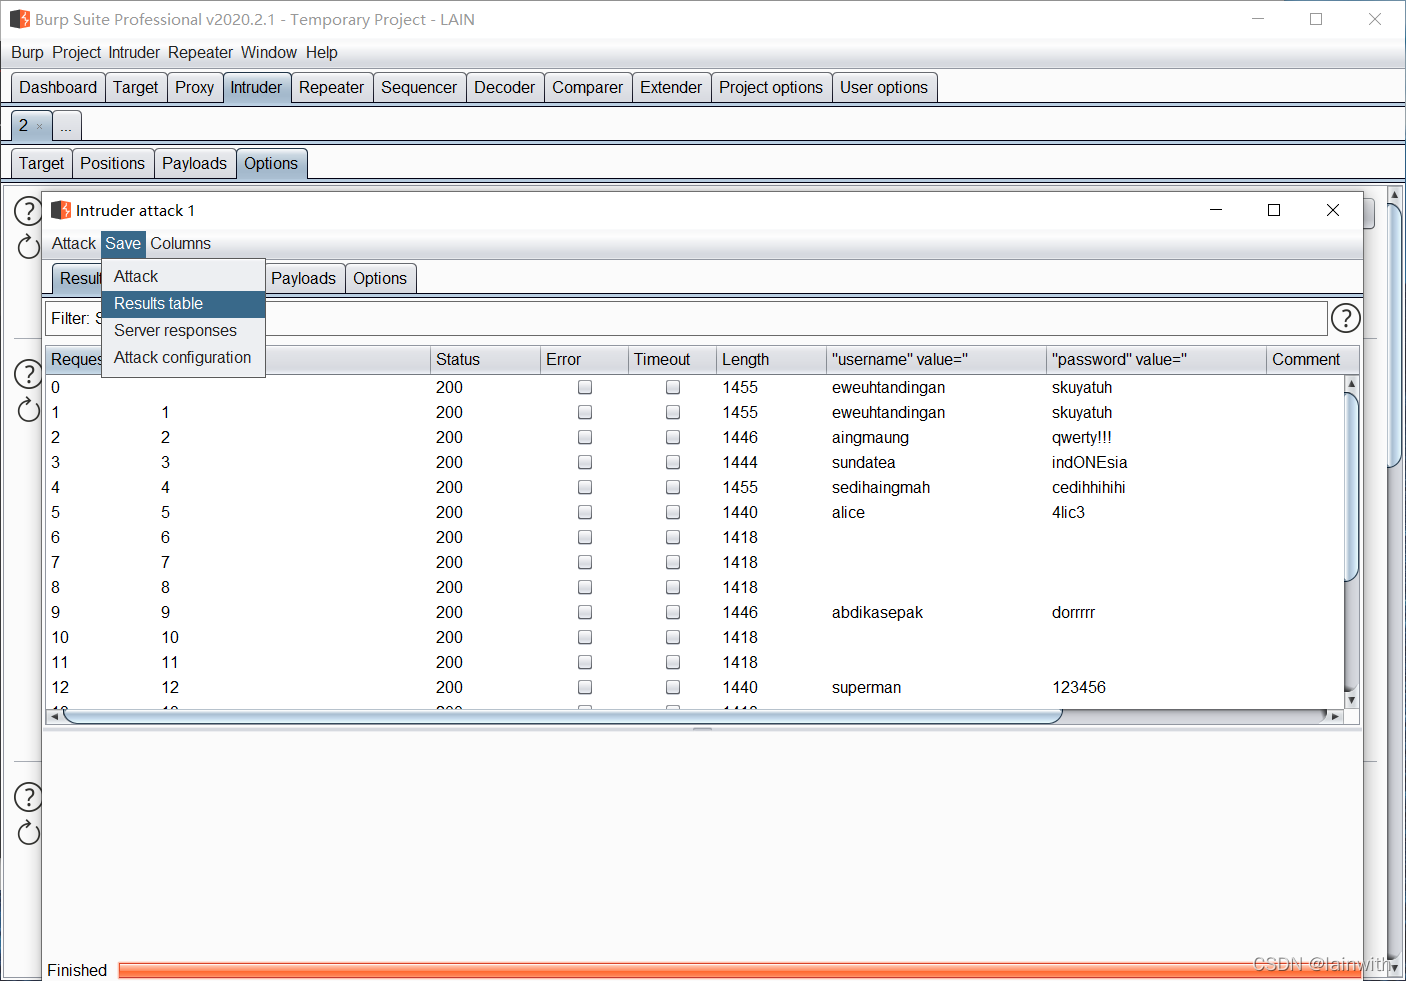The image size is (1406, 981).
Task: Click results table horizontal scrollbar thumb
Action: click(562, 716)
